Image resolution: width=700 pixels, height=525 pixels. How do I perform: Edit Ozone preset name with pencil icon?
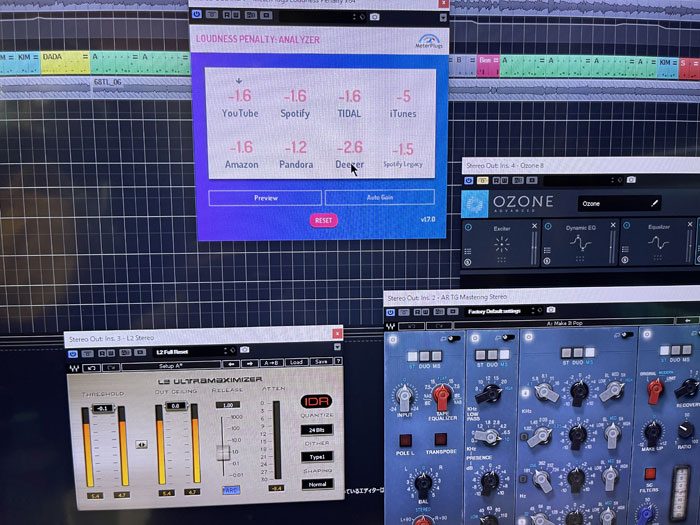coord(654,203)
